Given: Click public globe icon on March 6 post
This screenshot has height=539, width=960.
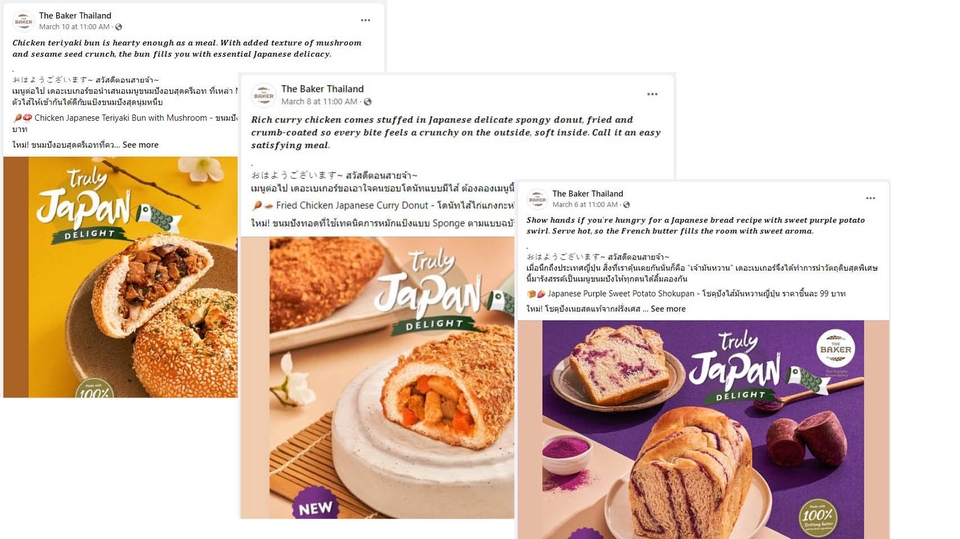Looking at the screenshot, I should (x=626, y=205).
